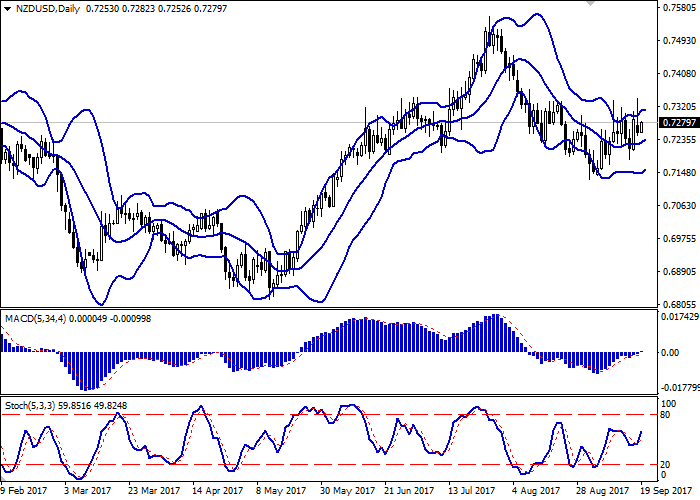
Task: Click the 4 Aug 2017 date label
Action: (536, 491)
